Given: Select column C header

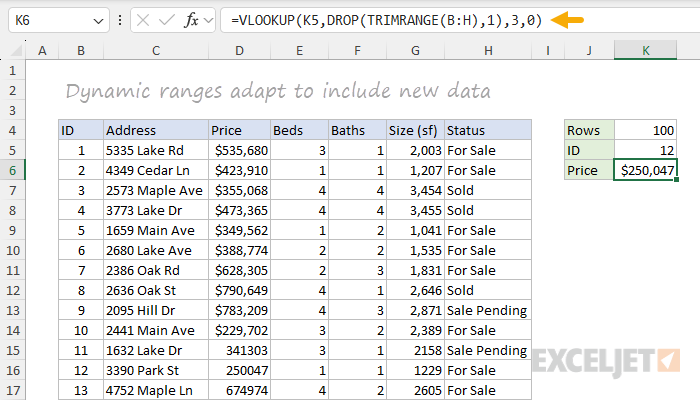Looking at the screenshot, I should click(156, 50).
